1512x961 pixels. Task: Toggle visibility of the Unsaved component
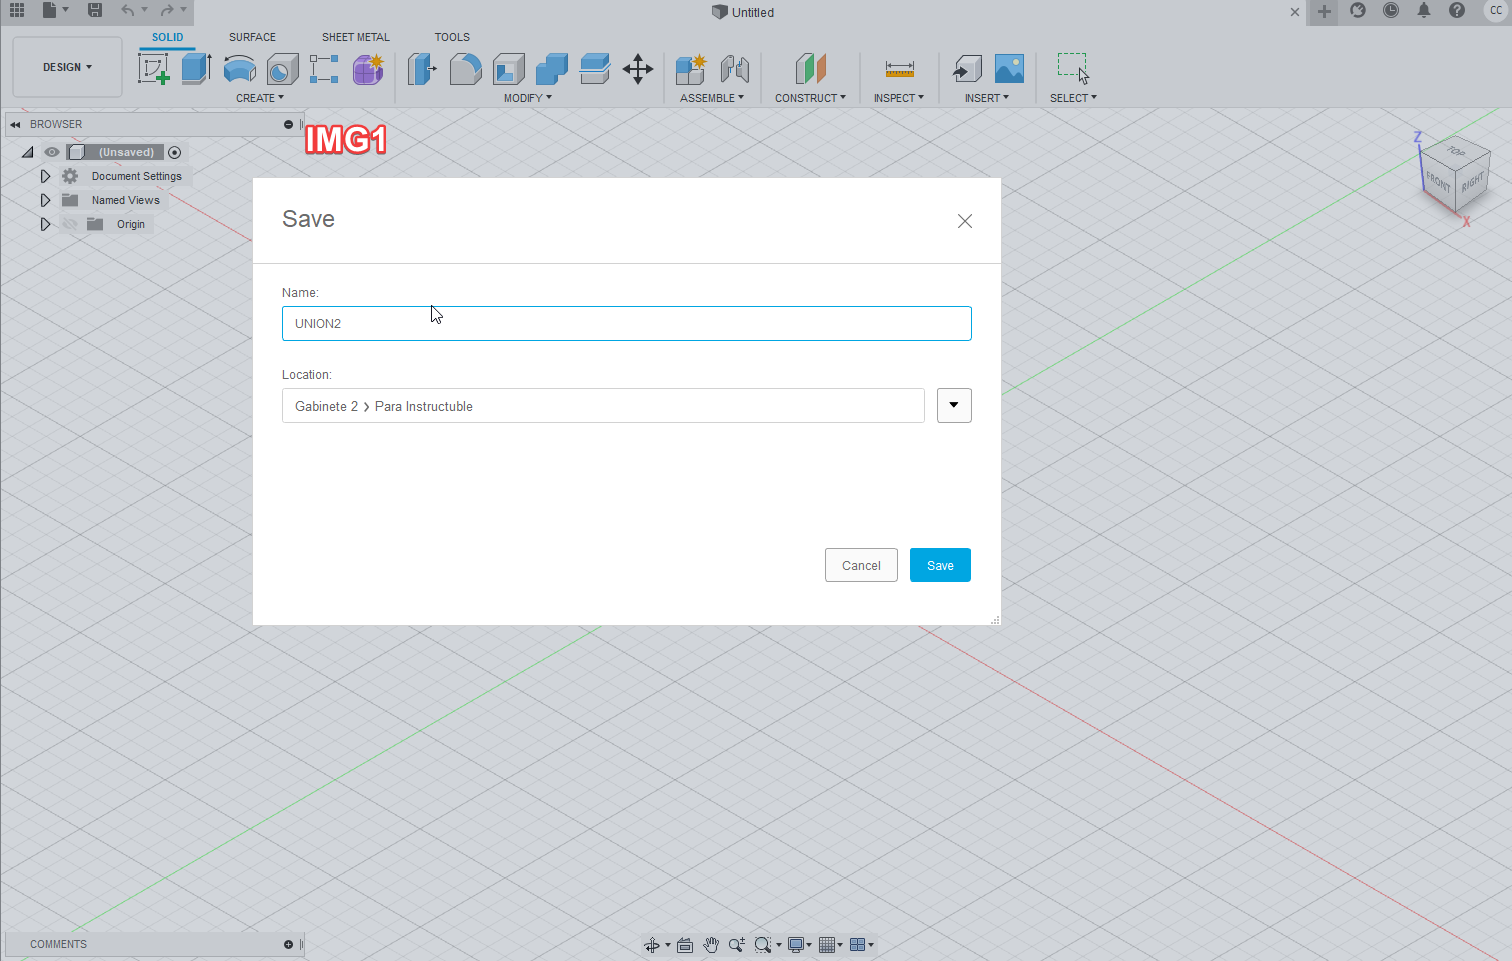tap(52, 152)
